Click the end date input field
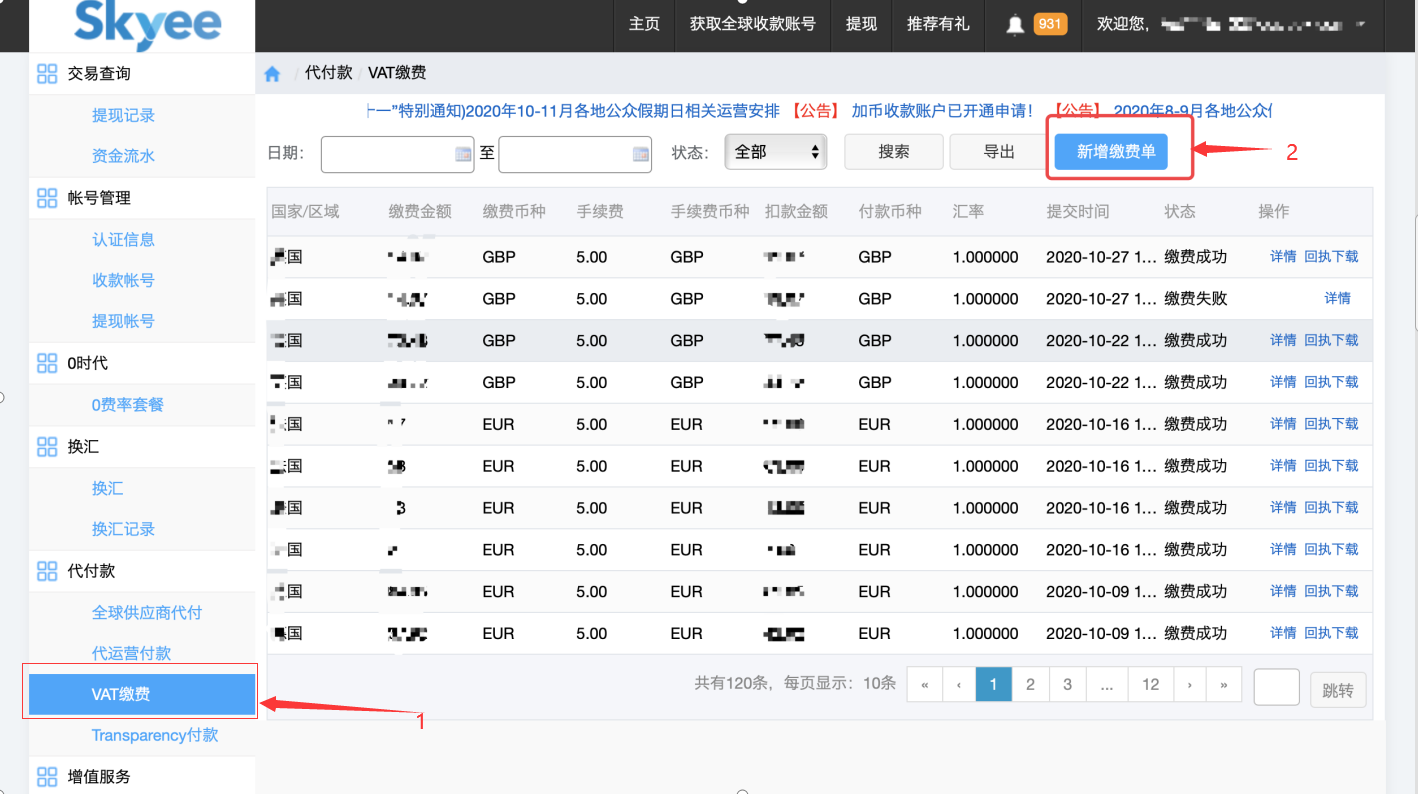 point(575,154)
